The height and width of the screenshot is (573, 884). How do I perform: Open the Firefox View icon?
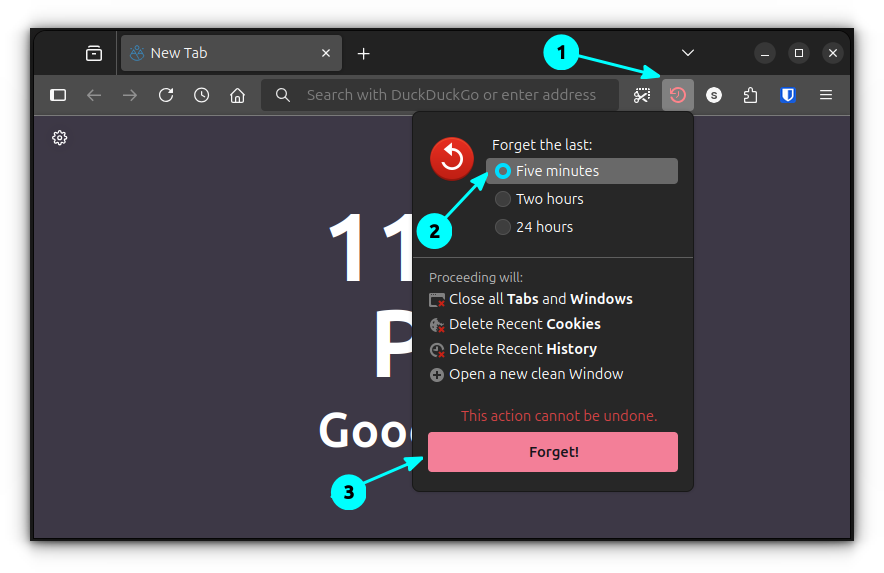click(94, 53)
